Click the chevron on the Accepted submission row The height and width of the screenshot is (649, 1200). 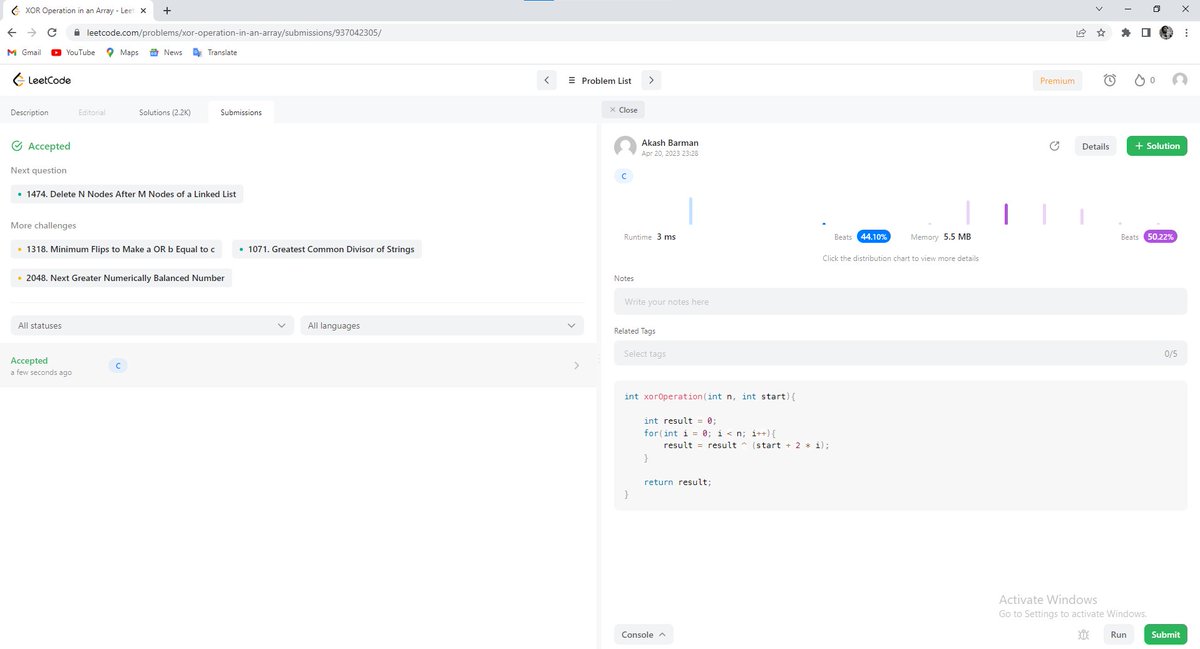pos(576,366)
